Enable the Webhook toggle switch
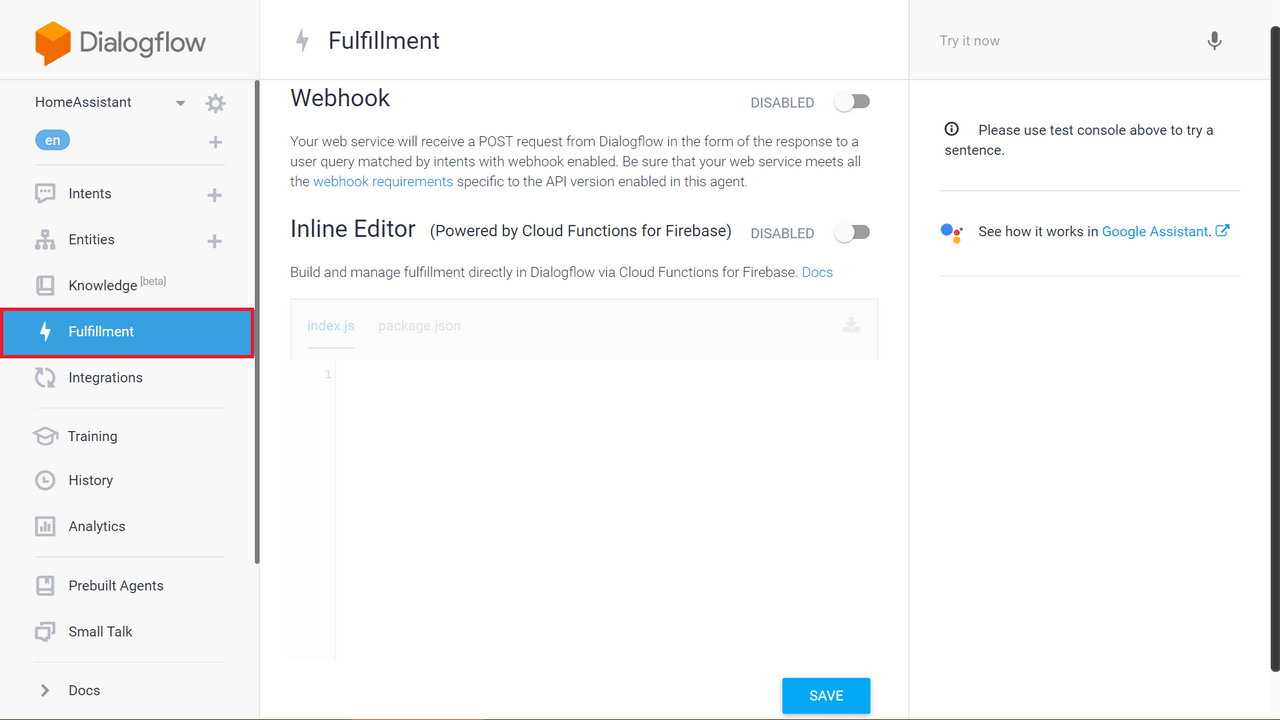The image size is (1280, 720). 853,102
